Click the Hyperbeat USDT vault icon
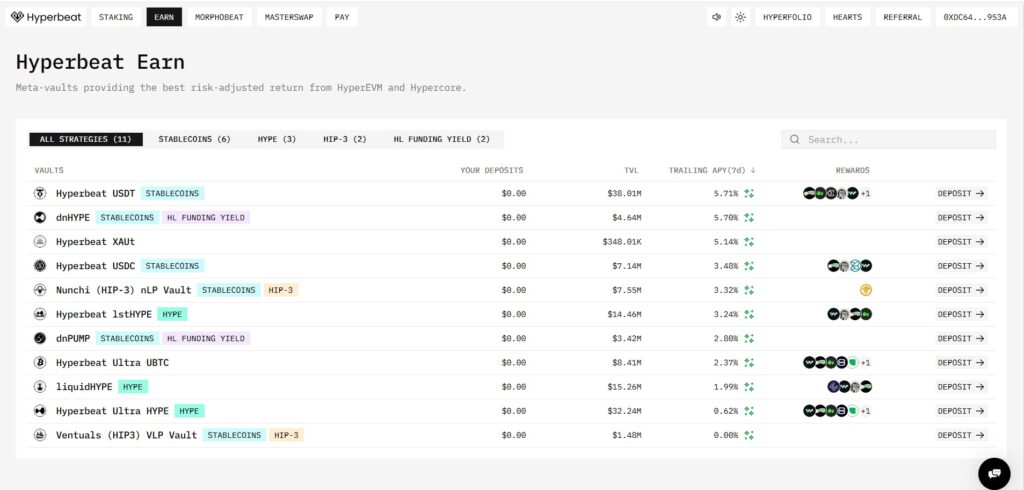Screen dimensions: 1024x490 pos(41,193)
